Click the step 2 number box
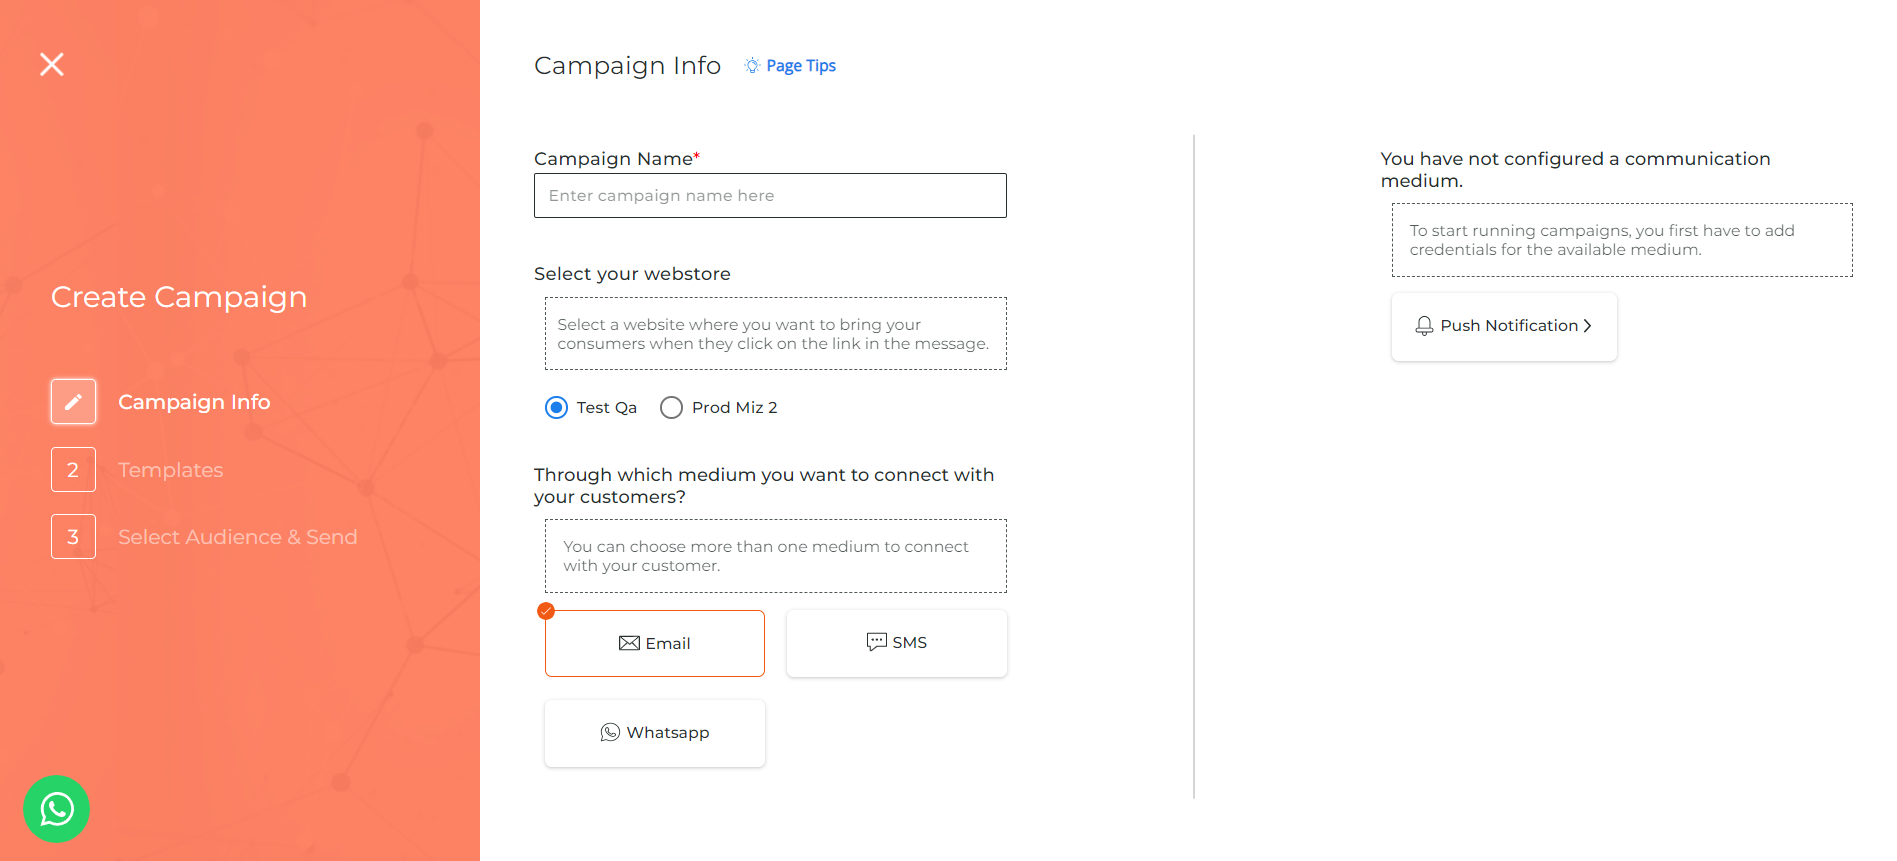Image resolution: width=1897 pixels, height=861 pixels. [73, 470]
